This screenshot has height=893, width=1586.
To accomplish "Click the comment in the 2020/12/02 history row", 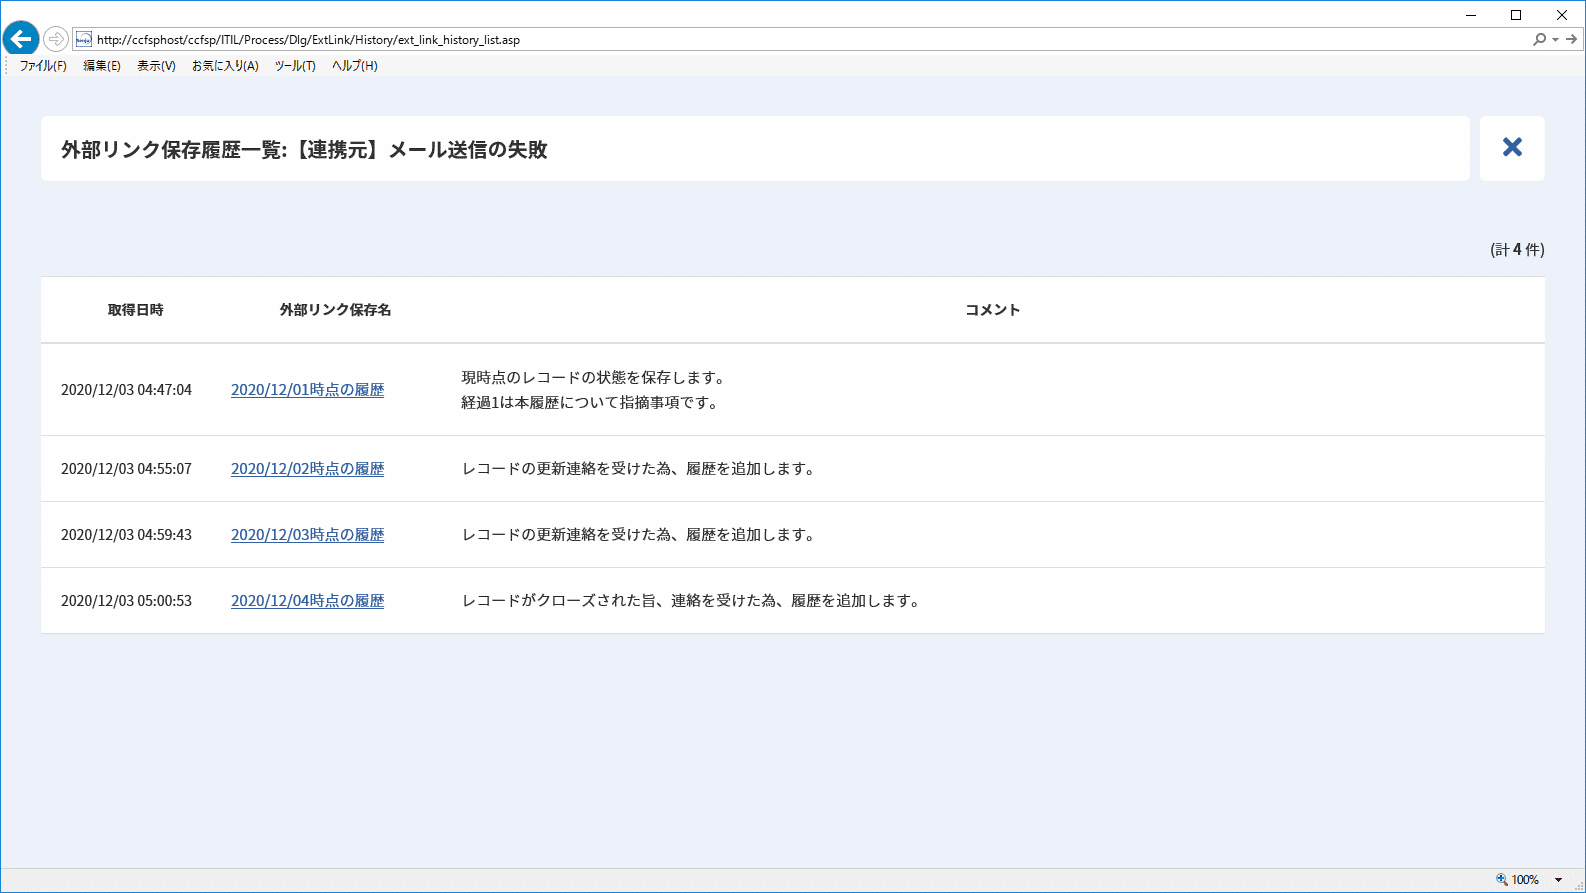I will pos(639,469).
